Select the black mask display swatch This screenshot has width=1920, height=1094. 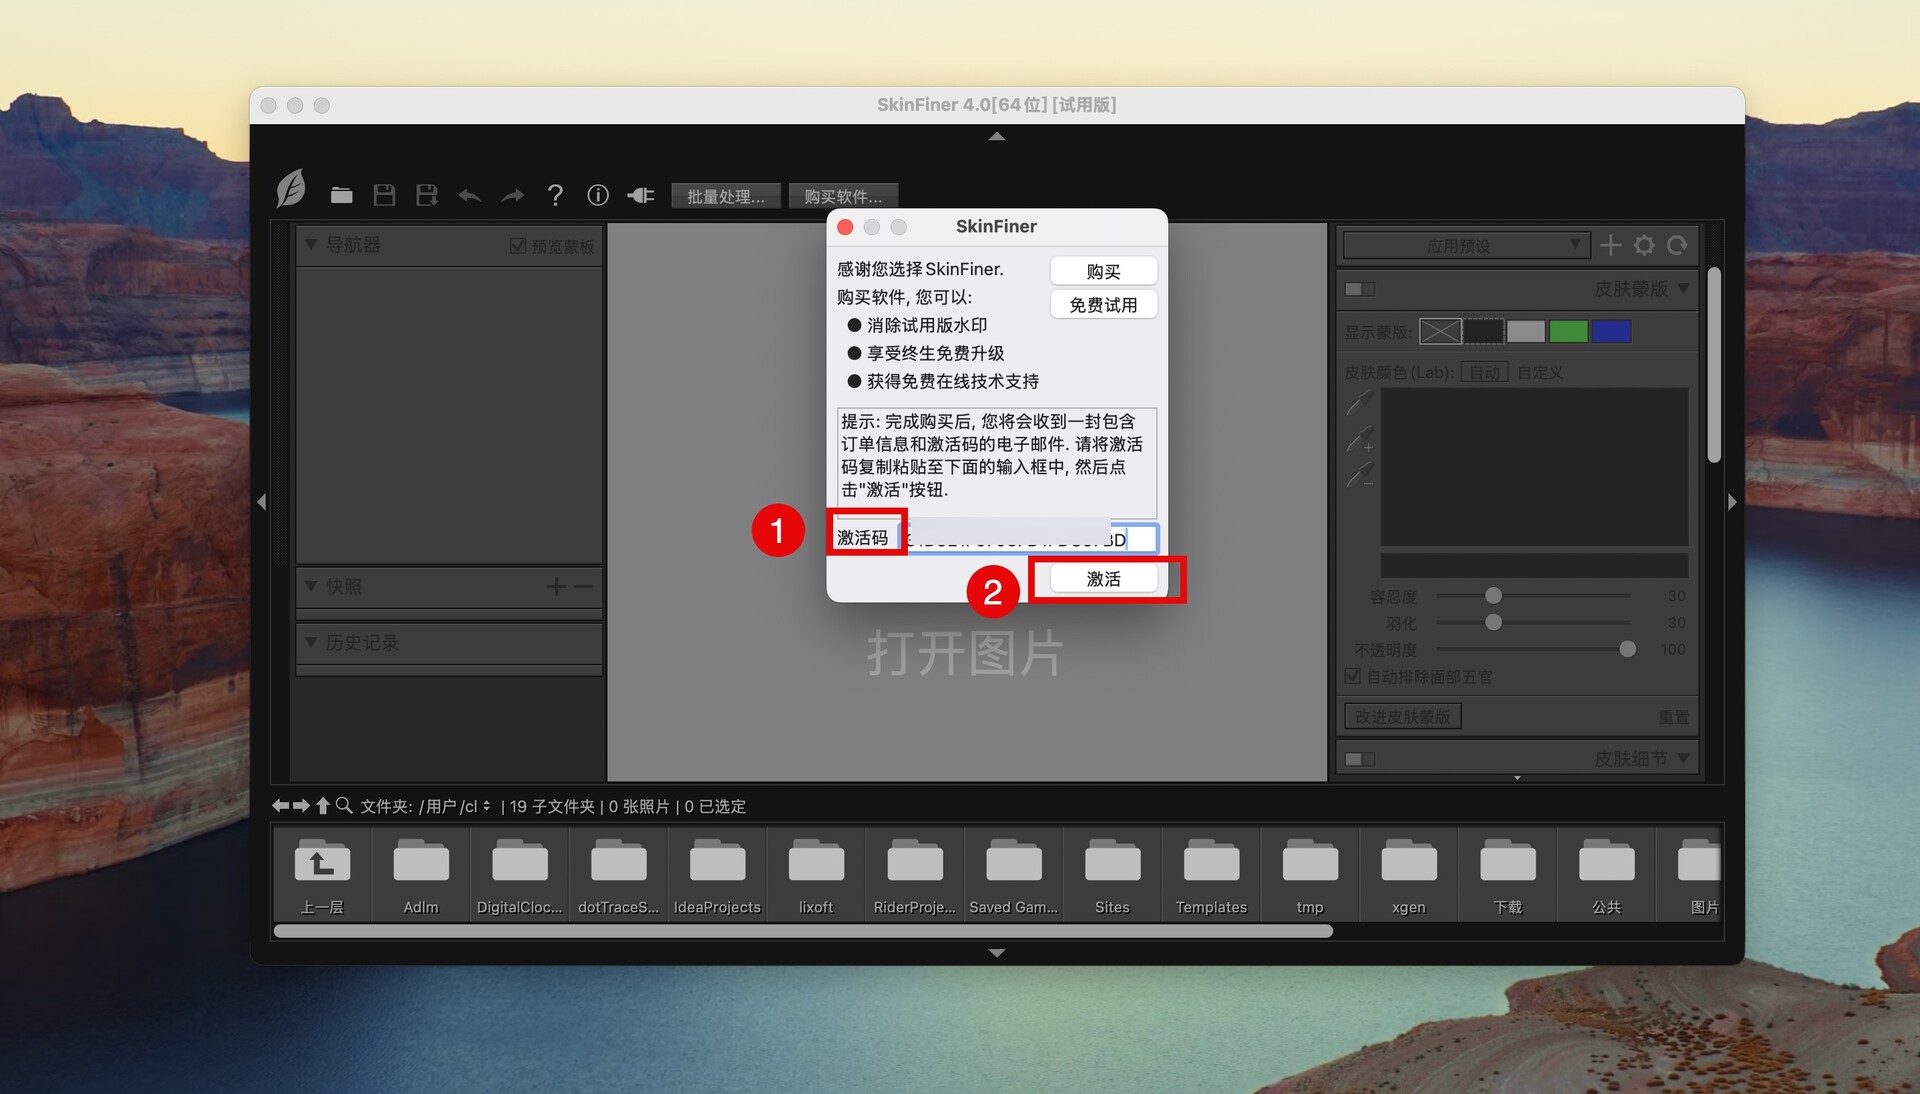click(x=1483, y=331)
